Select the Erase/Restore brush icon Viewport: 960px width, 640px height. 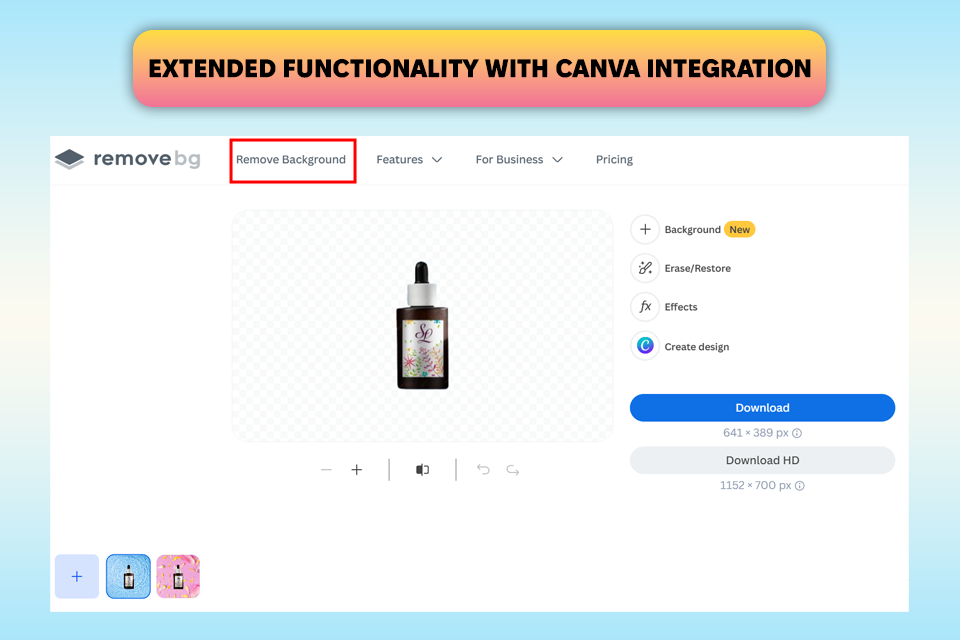pos(645,268)
